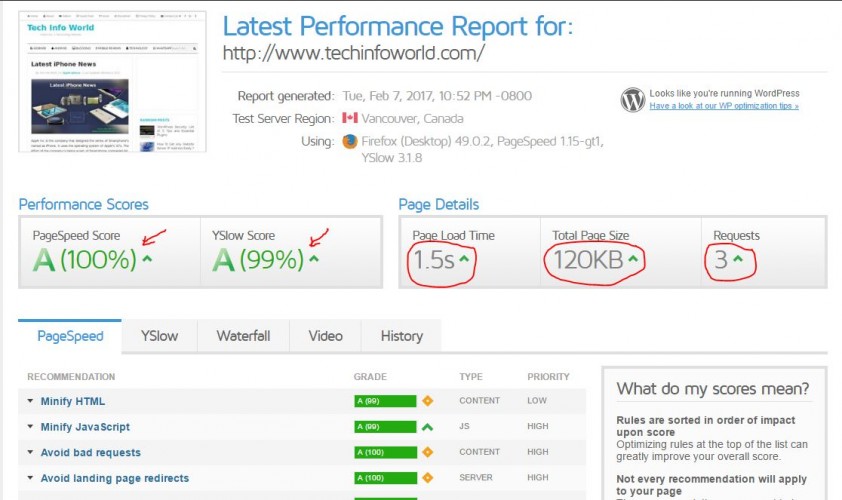Click the Avoid bad requests A (100) grade bar
This screenshot has height=500, width=842.
tap(385, 452)
